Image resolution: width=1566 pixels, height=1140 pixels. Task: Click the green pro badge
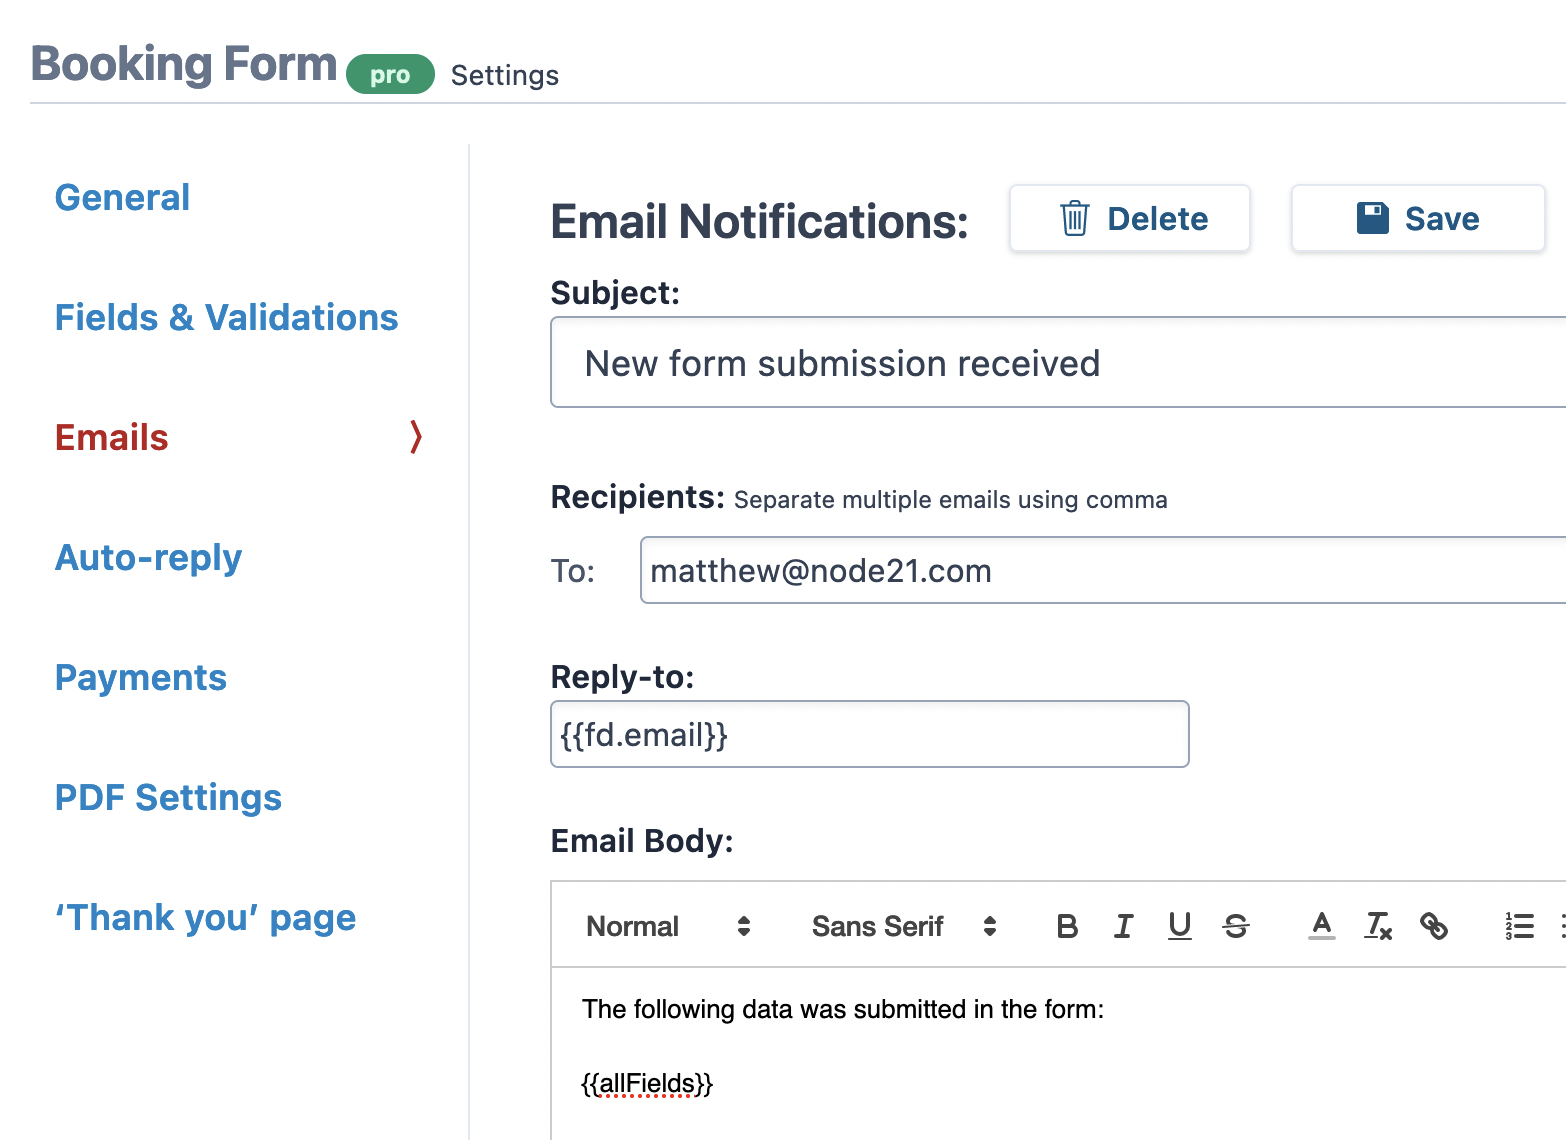point(389,74)
